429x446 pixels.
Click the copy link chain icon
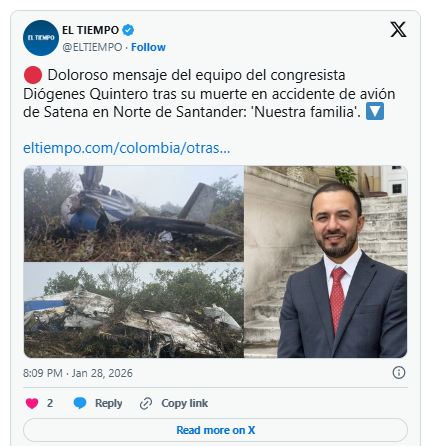coord(146,404)
